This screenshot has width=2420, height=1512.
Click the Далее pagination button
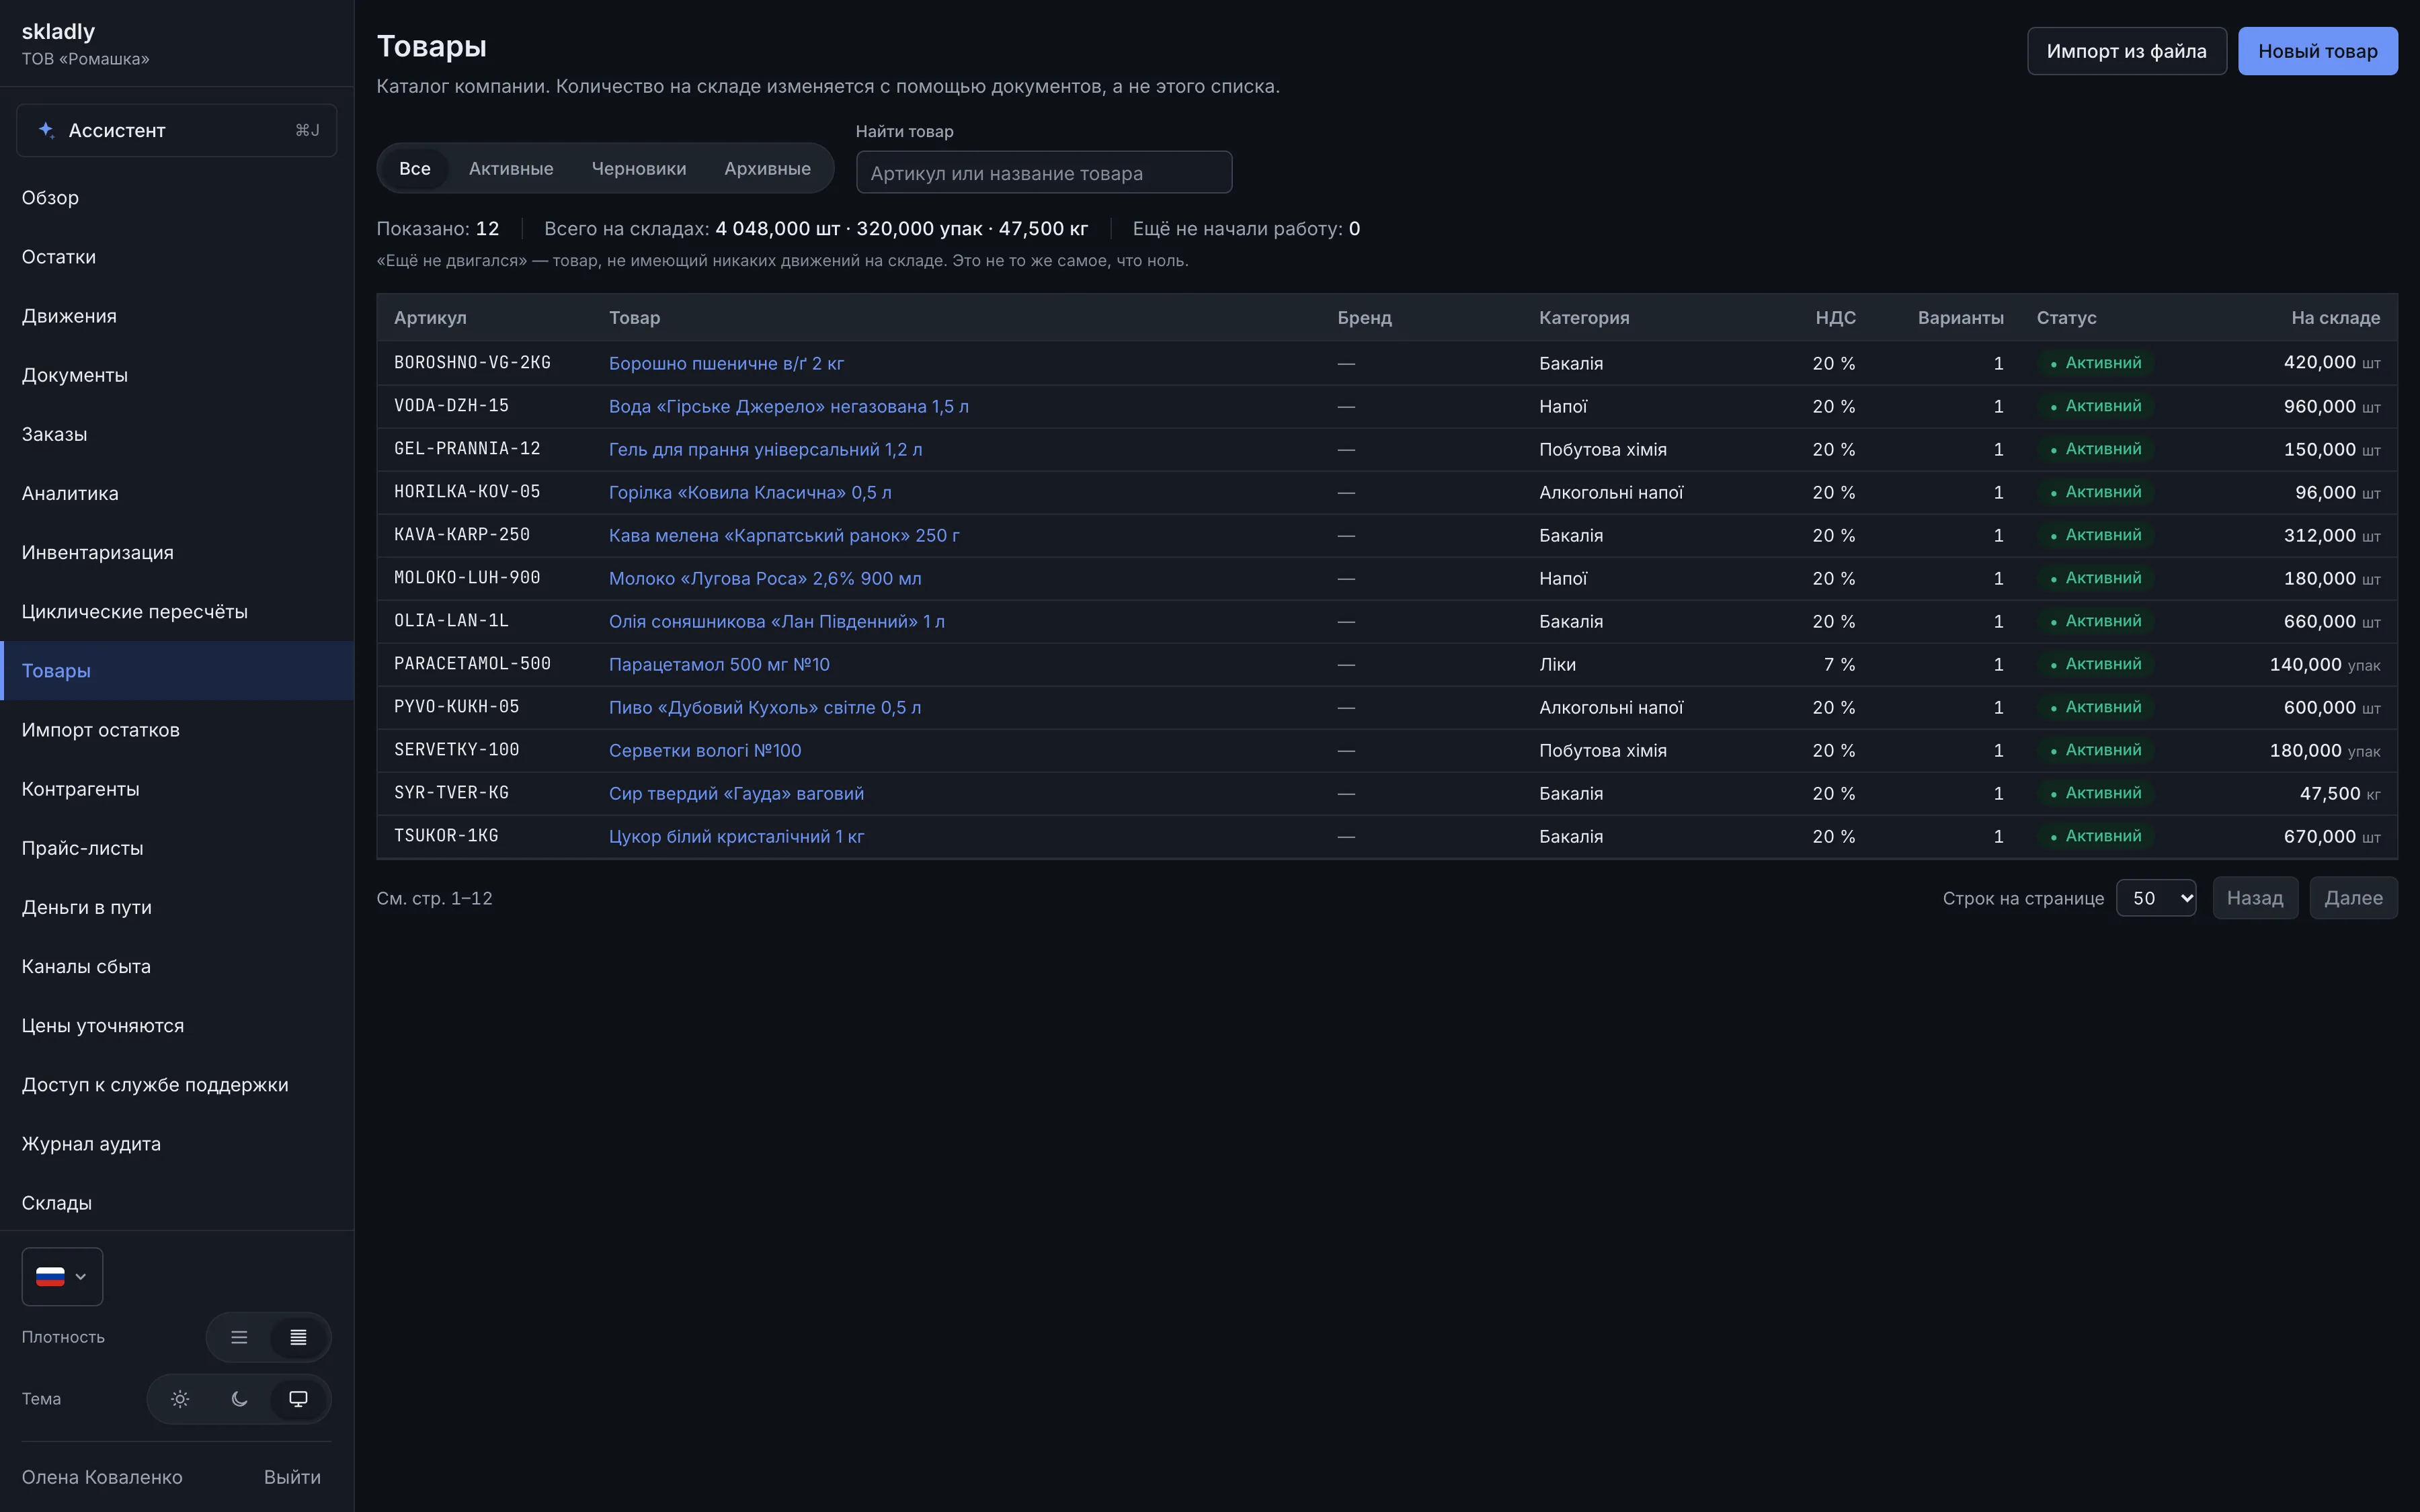click(x=2353, y=898)
